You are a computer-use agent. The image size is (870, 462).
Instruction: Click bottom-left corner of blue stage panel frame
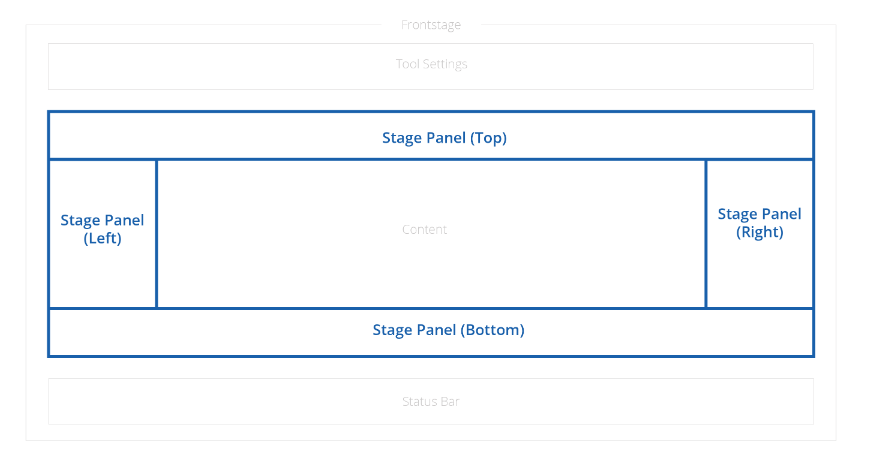click(49, 355)
